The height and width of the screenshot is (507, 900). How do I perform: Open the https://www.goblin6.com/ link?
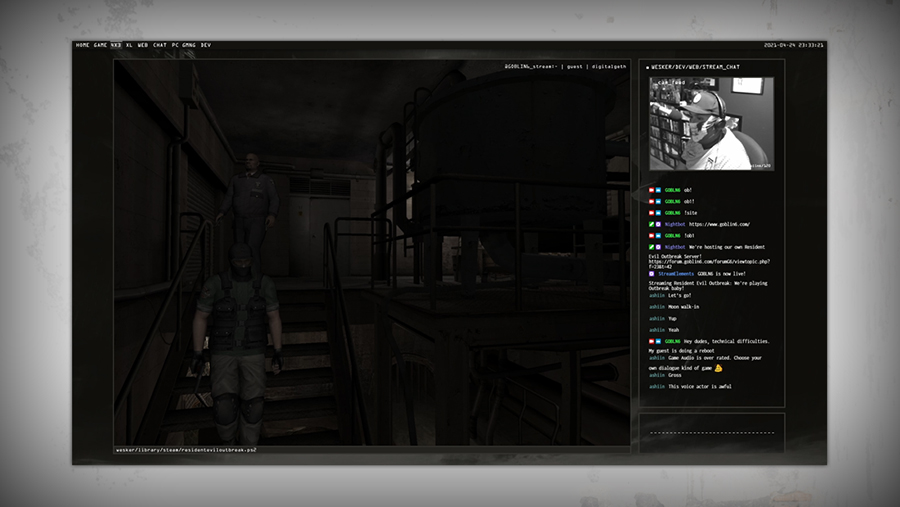click(x=719, y=225)
